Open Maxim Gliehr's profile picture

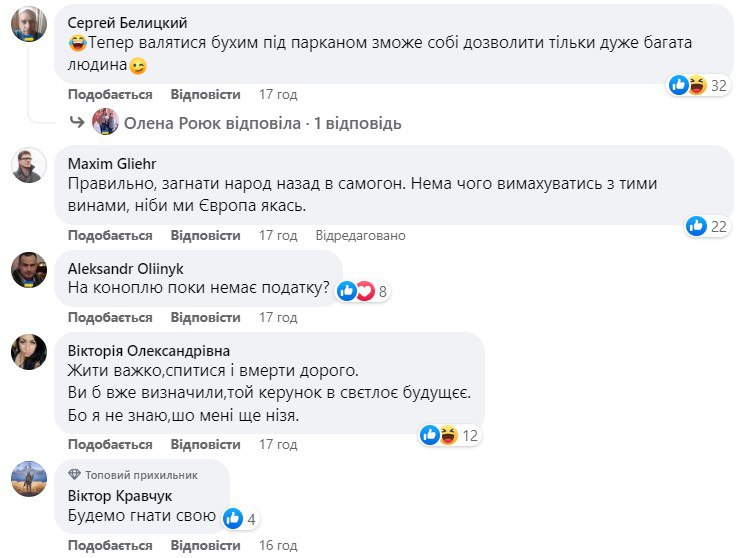27,165
